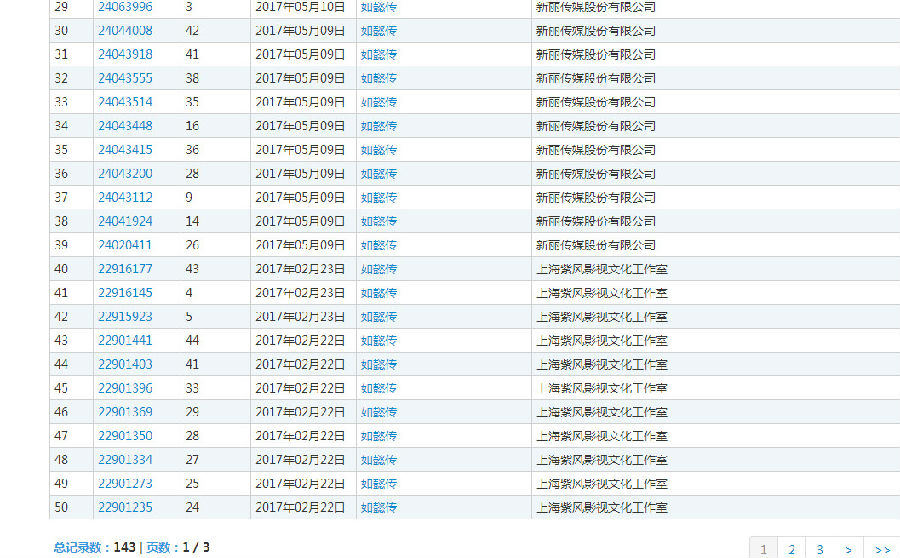Open registration number 24043514 link

coord(125,102)
